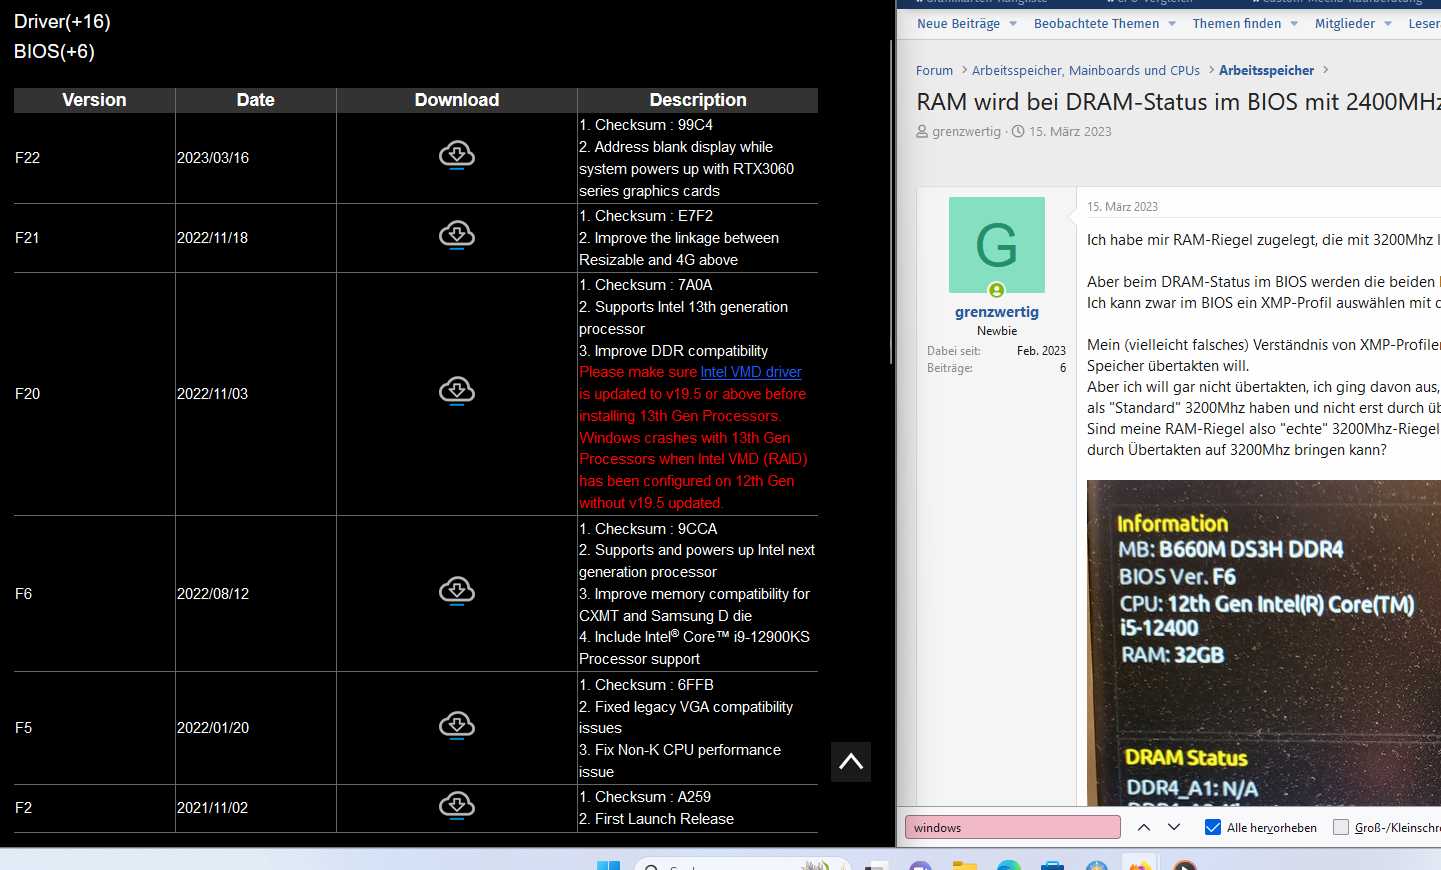Open the Neue Beiträge forum menu
This screenshot has width=1441, height=870.
pos(958,24)
